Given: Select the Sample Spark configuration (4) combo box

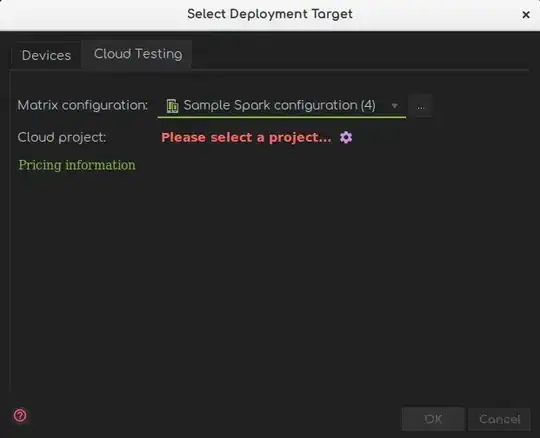Looking at the screenshot, I should coord(281,106).
